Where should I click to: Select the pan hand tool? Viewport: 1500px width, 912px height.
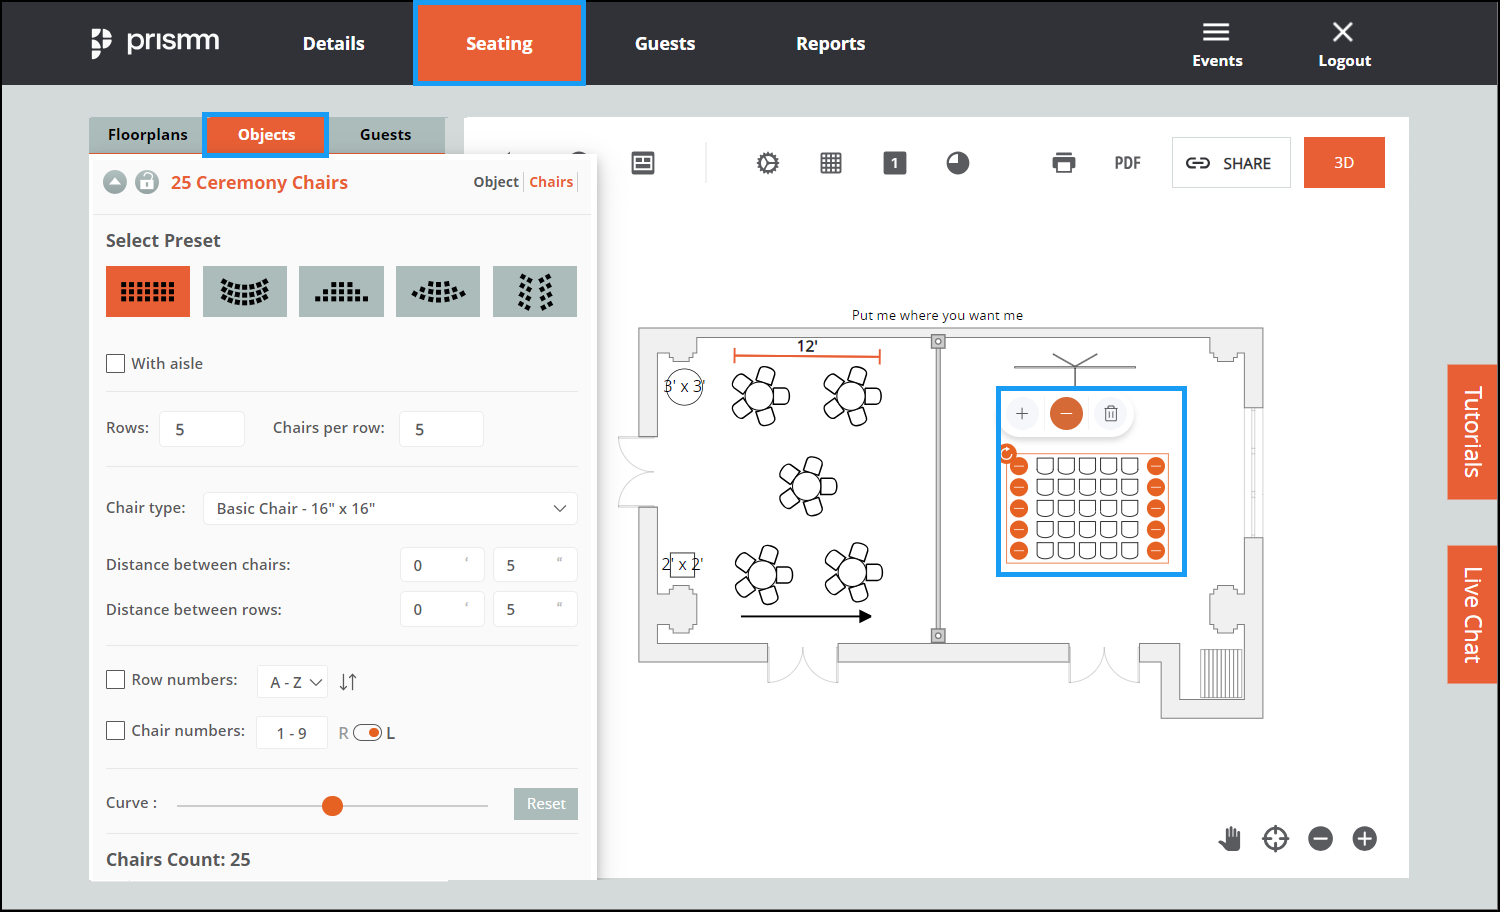pos(1230,839)
